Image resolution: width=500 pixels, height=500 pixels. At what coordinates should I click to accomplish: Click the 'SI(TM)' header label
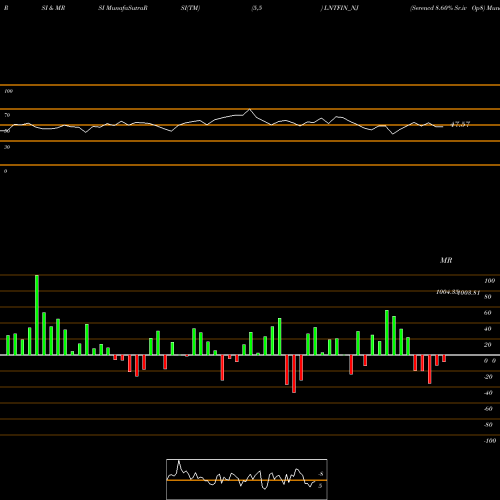coord(190,8)
